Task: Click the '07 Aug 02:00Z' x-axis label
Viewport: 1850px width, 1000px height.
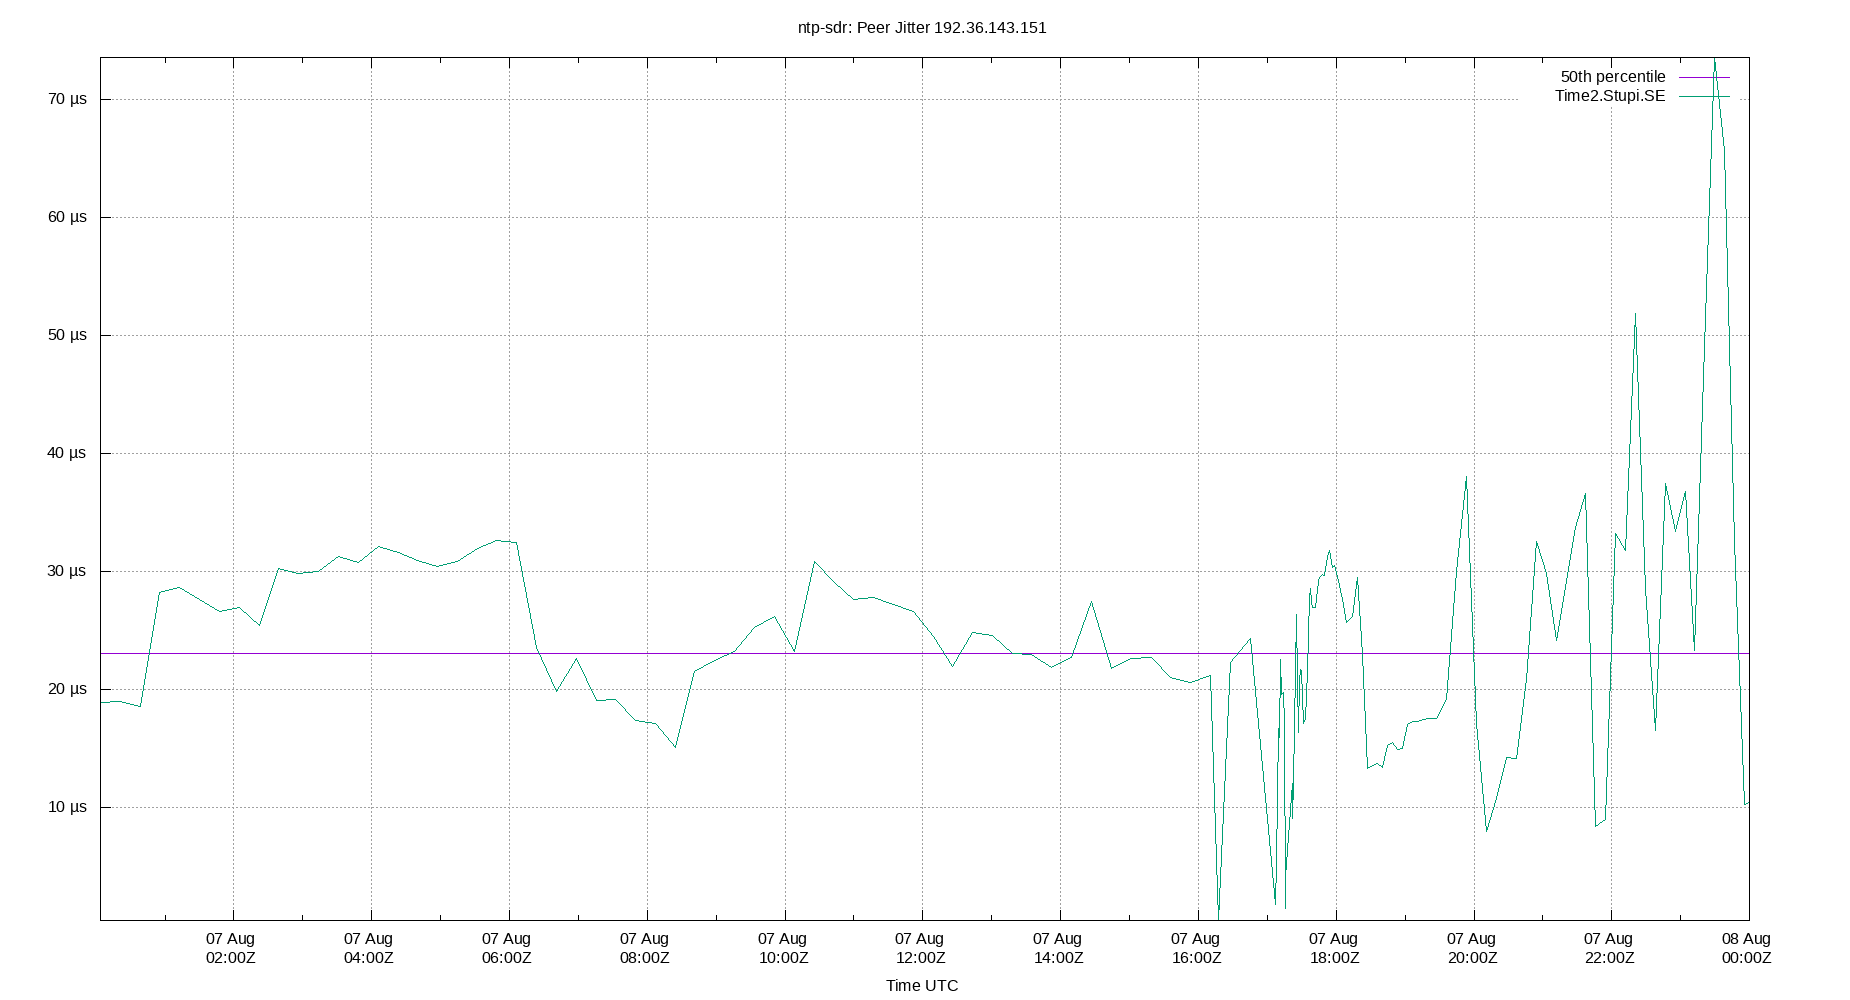Action: (x=231, y=948)
